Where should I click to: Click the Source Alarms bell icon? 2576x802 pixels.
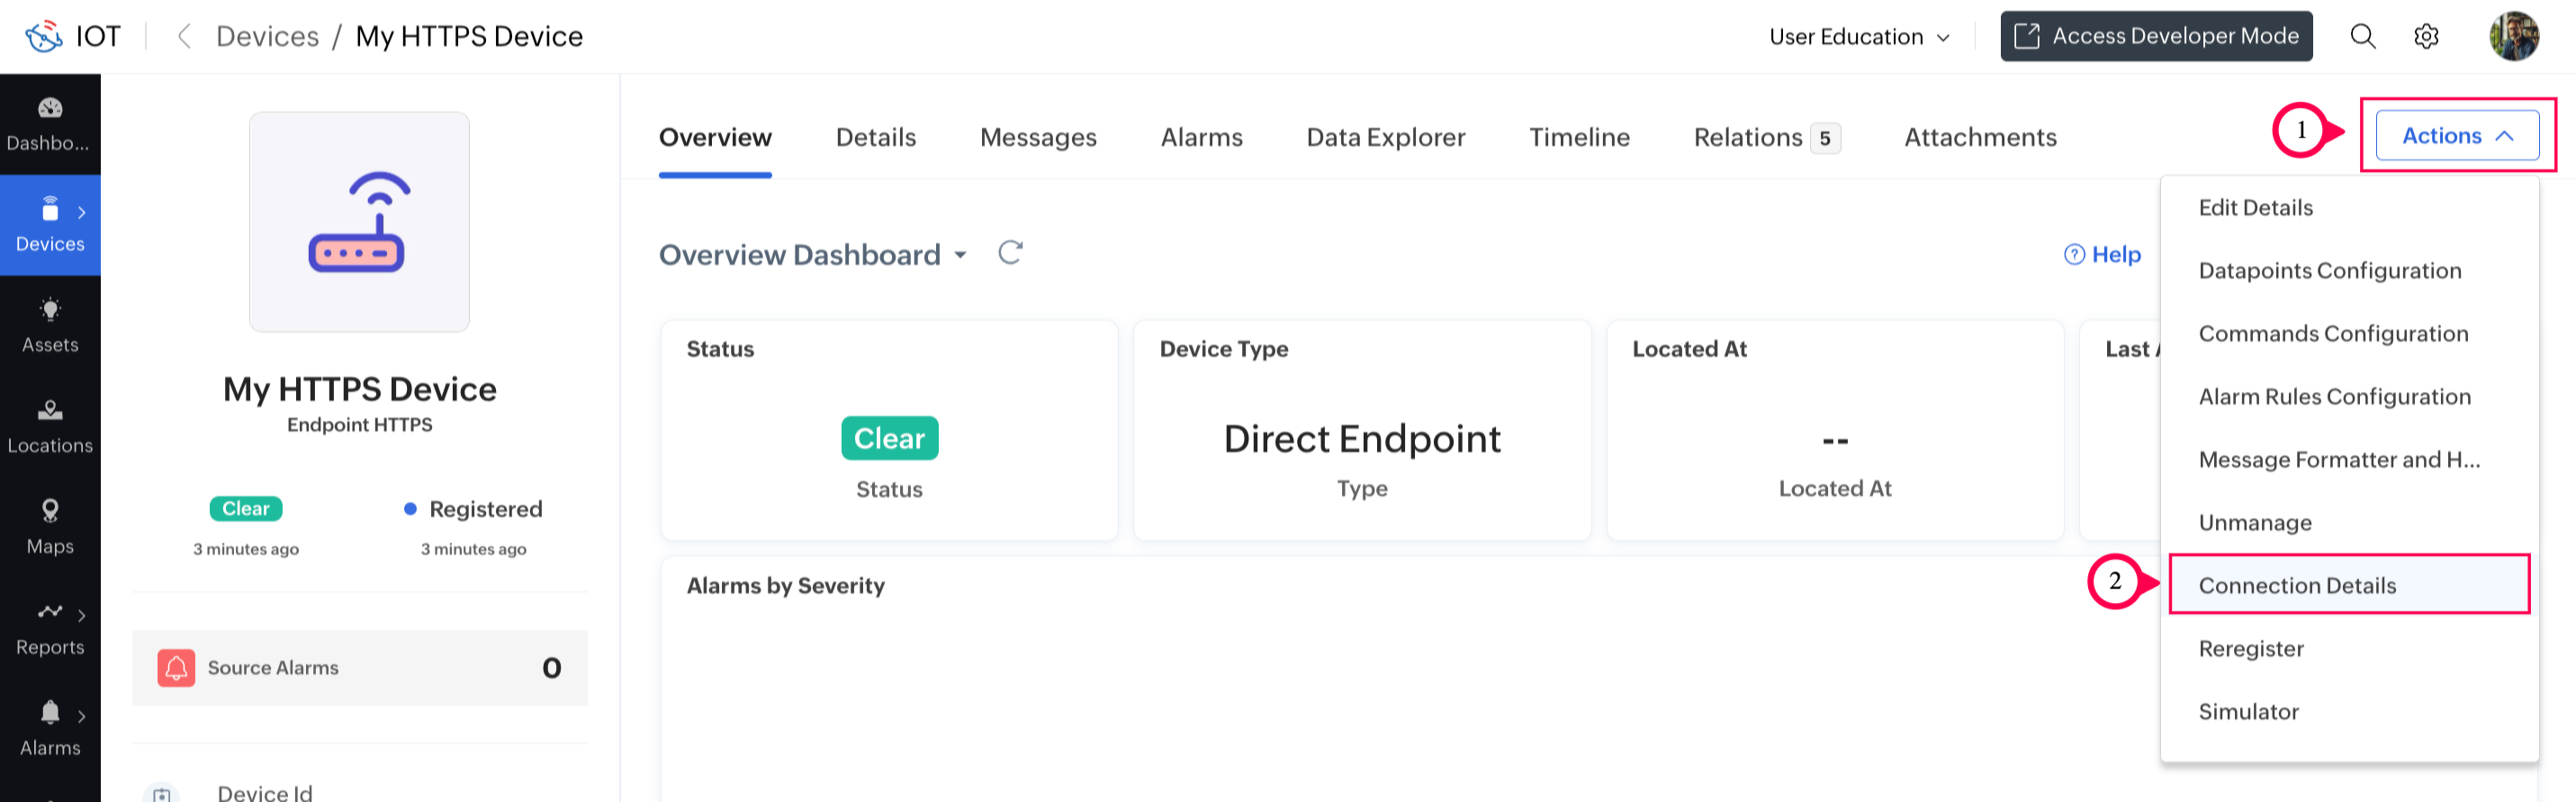(x=176, y=667)
